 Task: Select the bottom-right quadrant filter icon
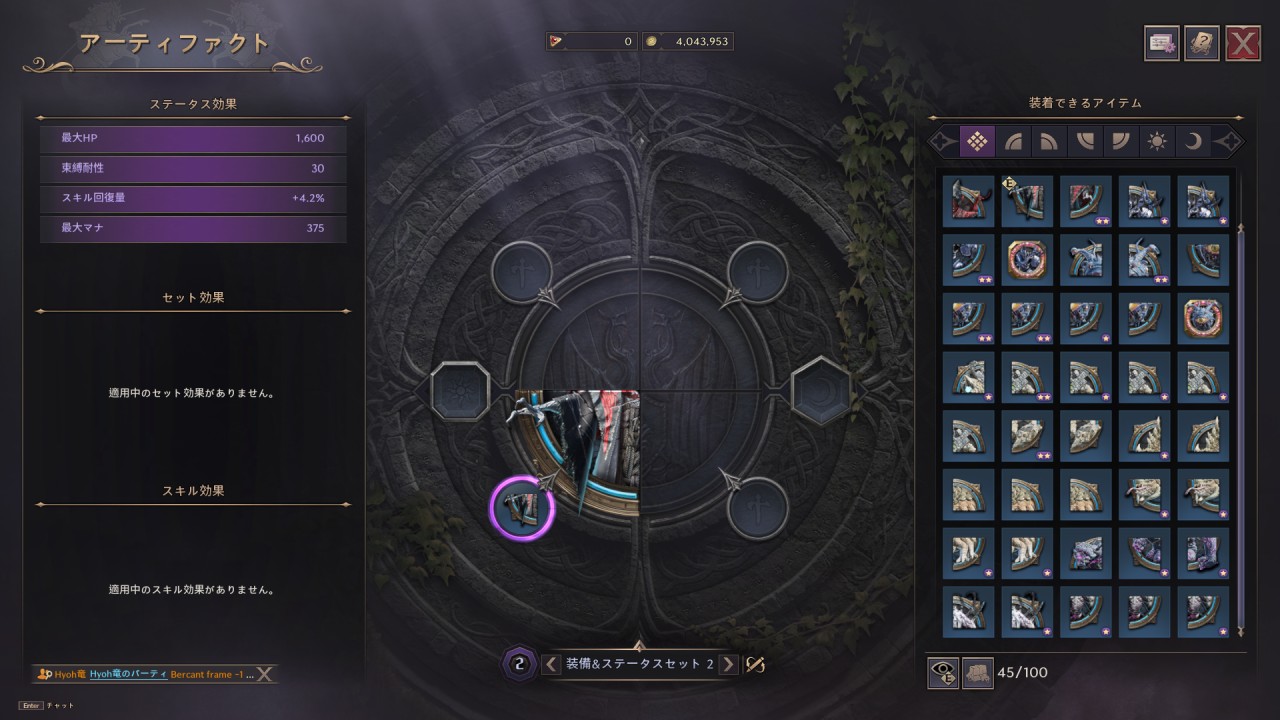(1121, 142)
